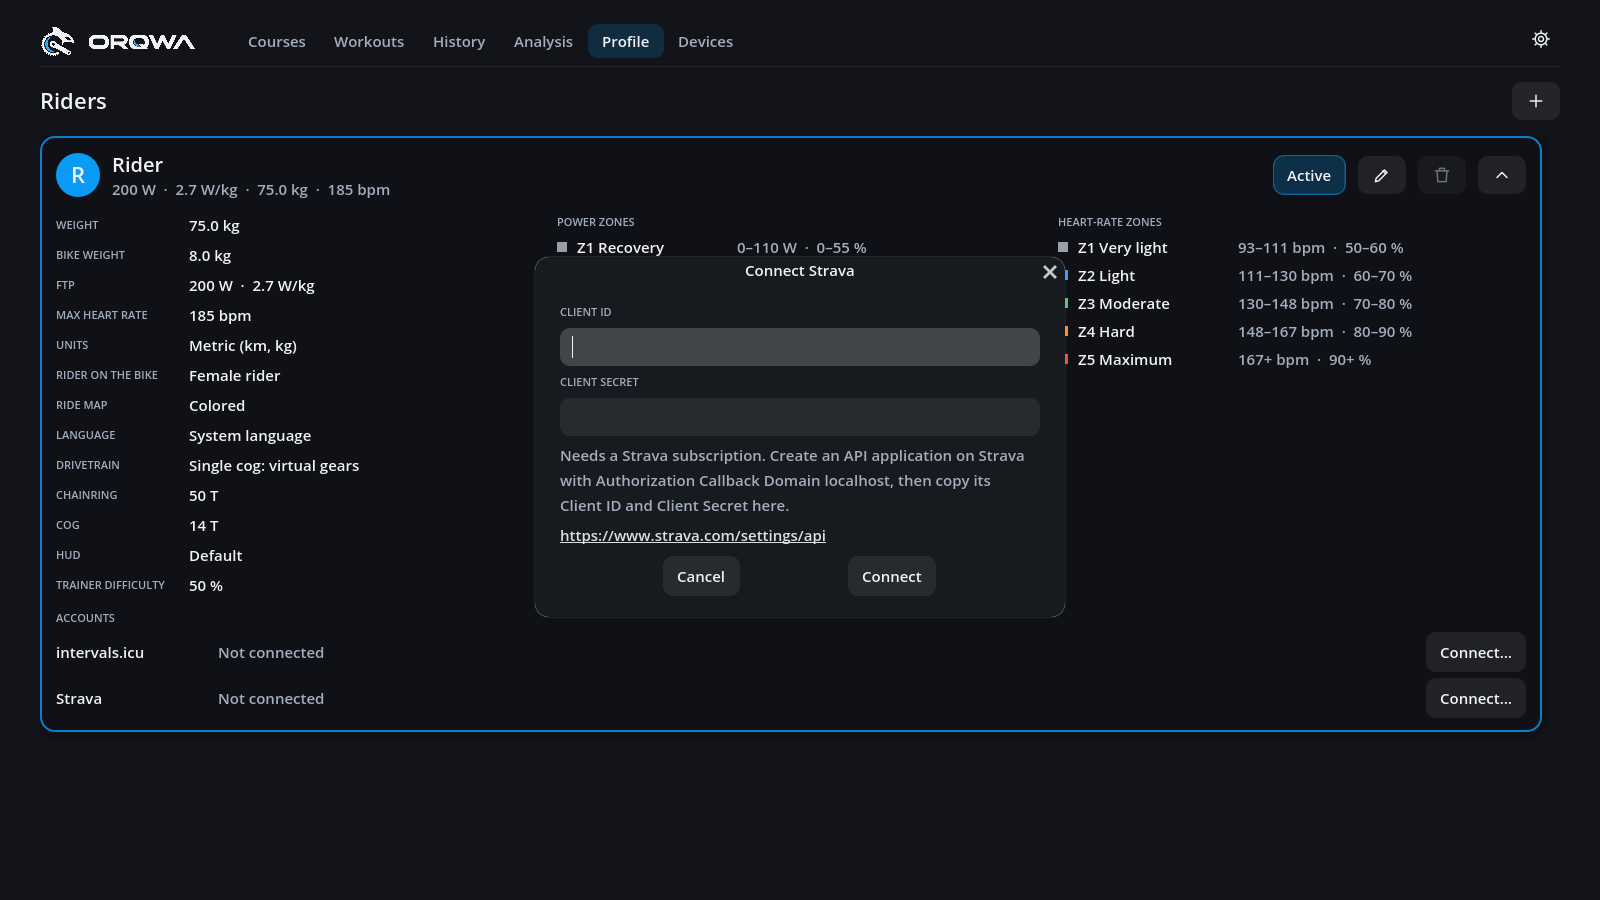The image size is (1600, 900).
Task: Click the trainer difficulty '50 %' value
Action: 206,586
